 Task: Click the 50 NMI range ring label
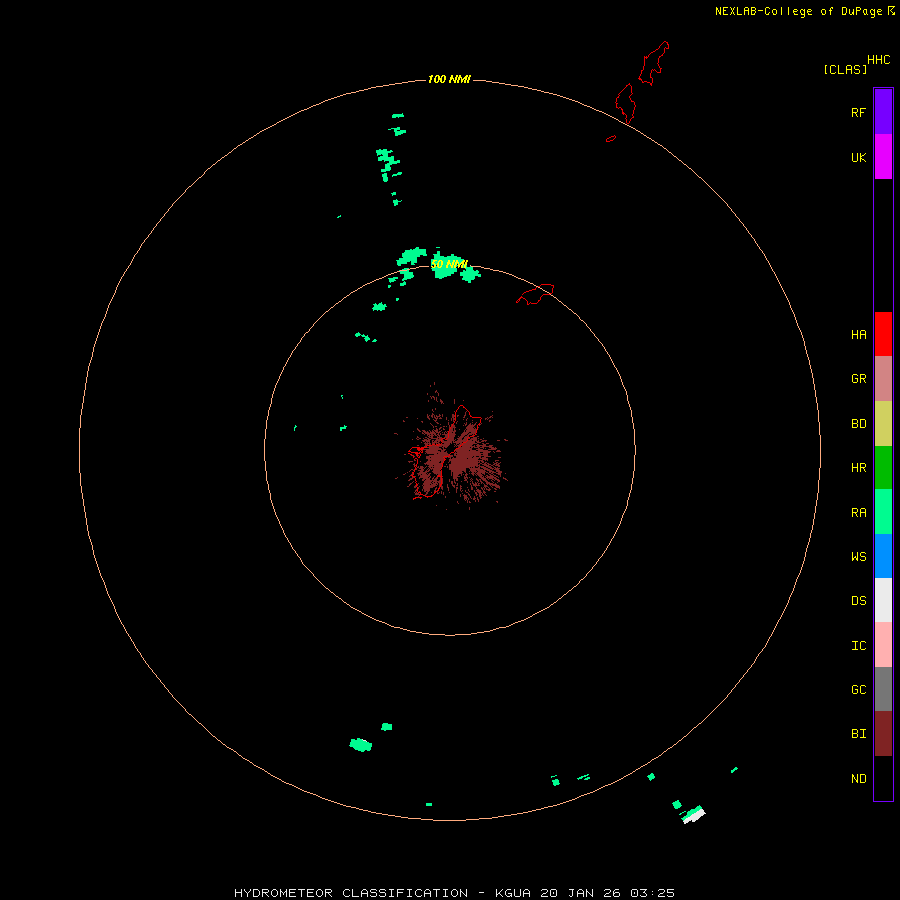coord(449,264)
